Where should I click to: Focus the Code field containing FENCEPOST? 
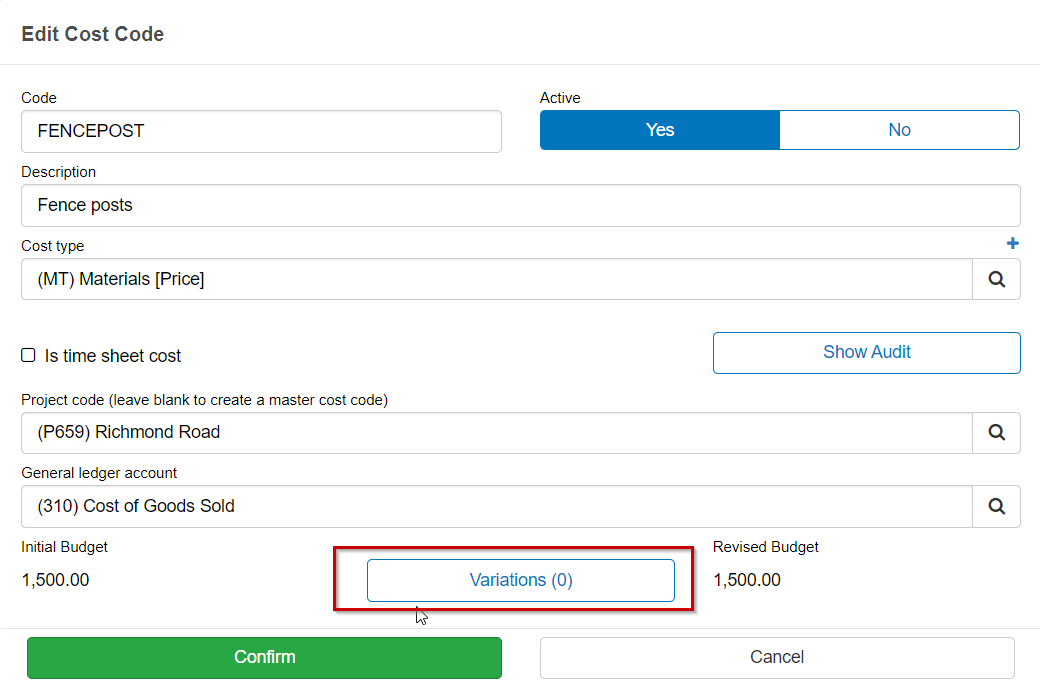261,132
